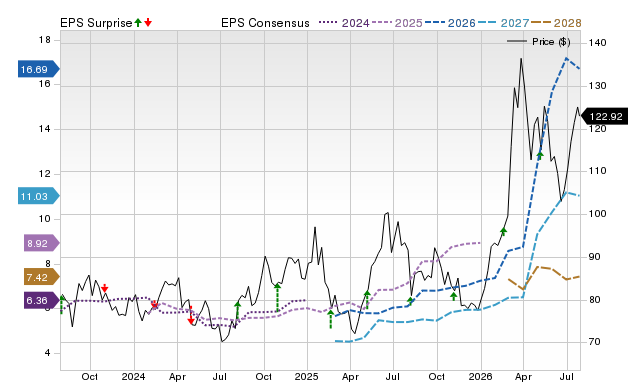Click the Price ($) legend entry
Viewport: 640px width, 382px height.
(x=538, y=42)
